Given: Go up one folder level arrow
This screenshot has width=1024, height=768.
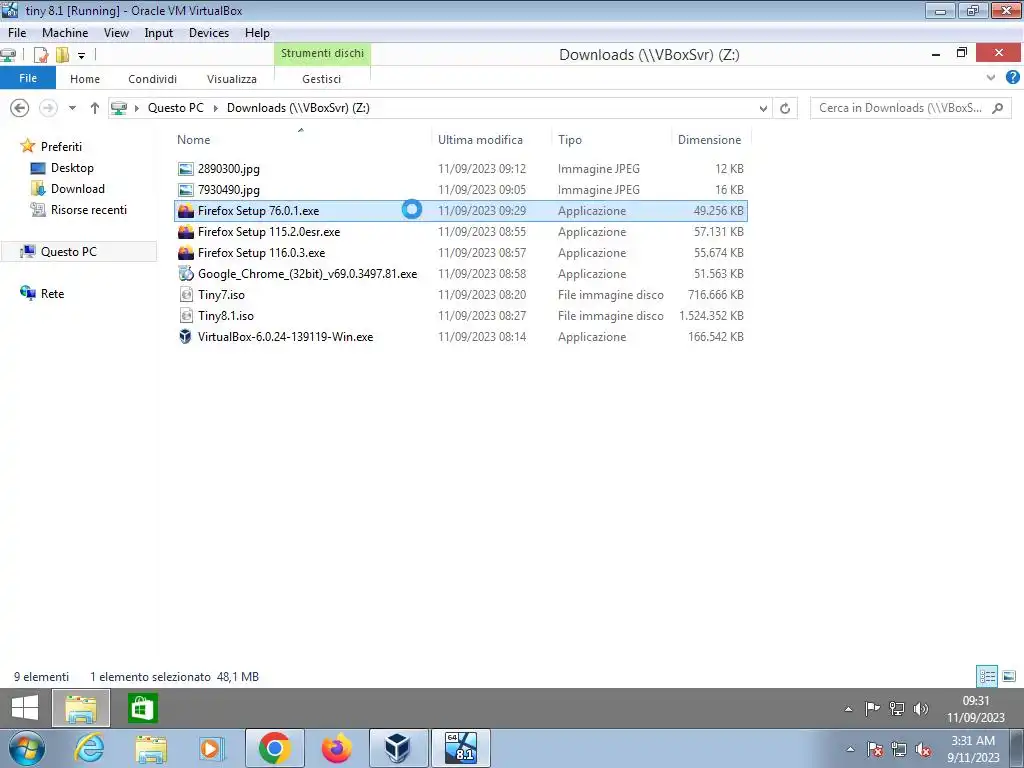Looking at the screenshot, I should tap(95, 108).
